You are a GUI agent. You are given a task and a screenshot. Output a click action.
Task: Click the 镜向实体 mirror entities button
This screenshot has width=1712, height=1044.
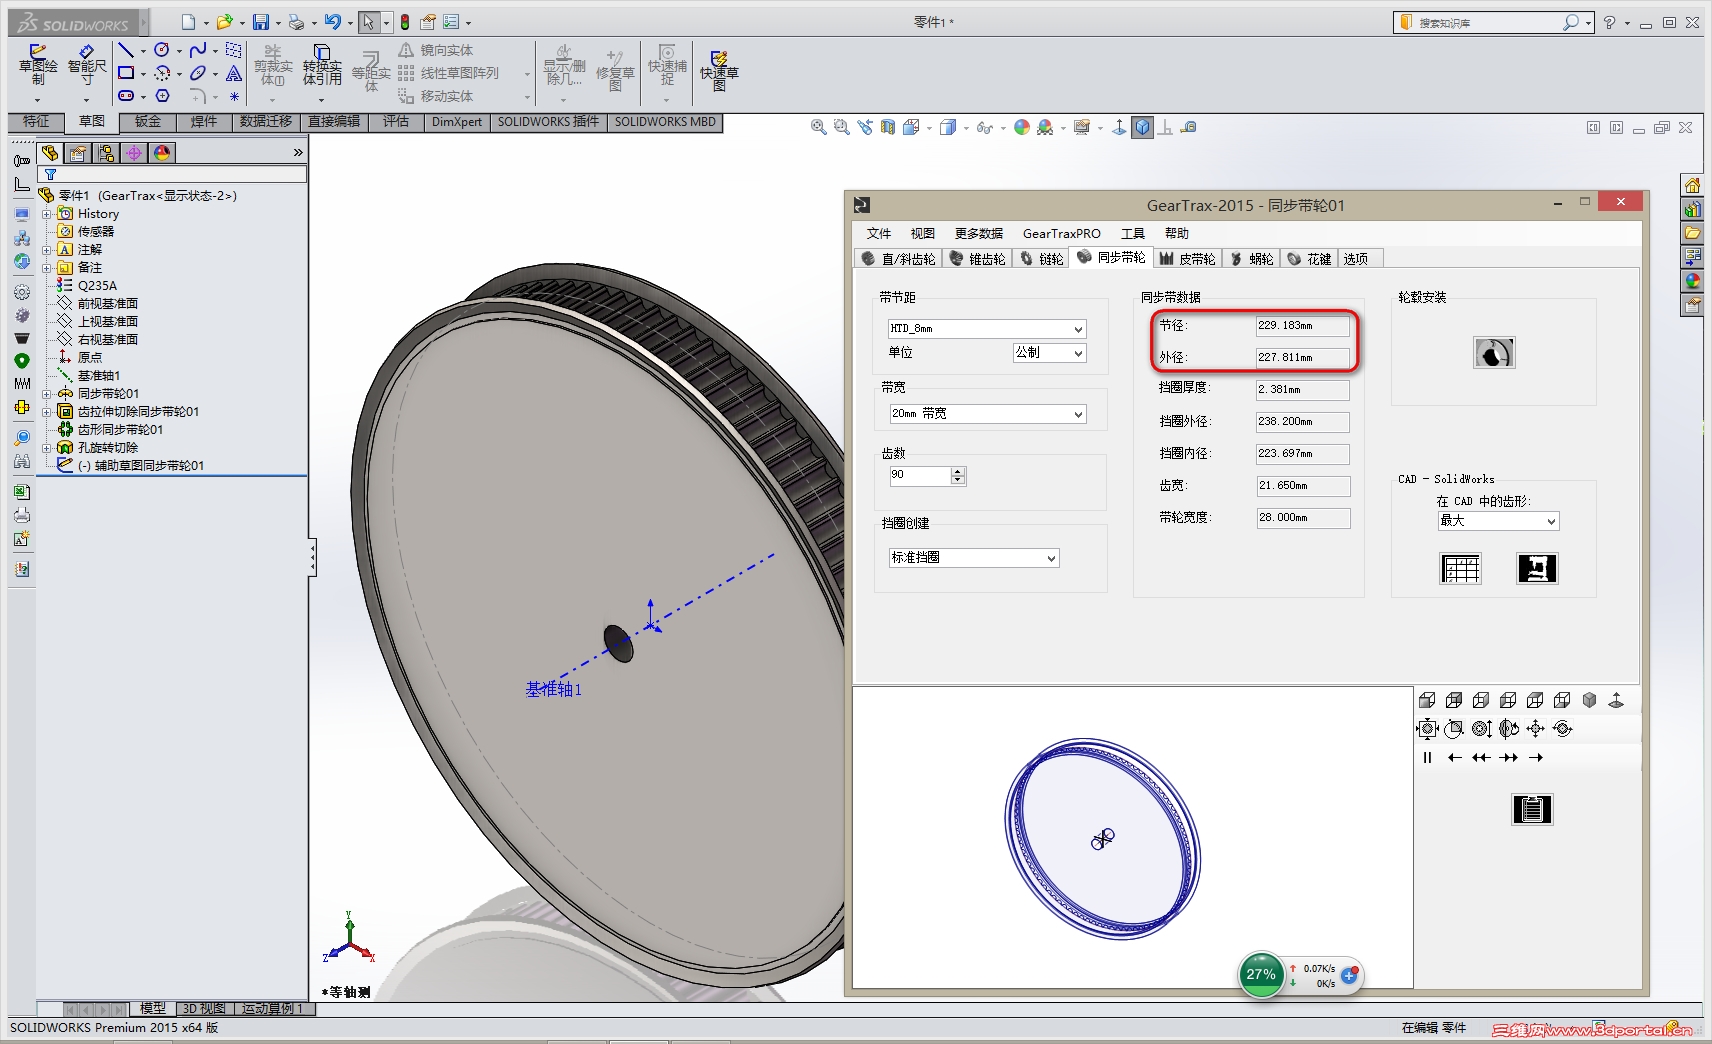(x=436, y=50)
